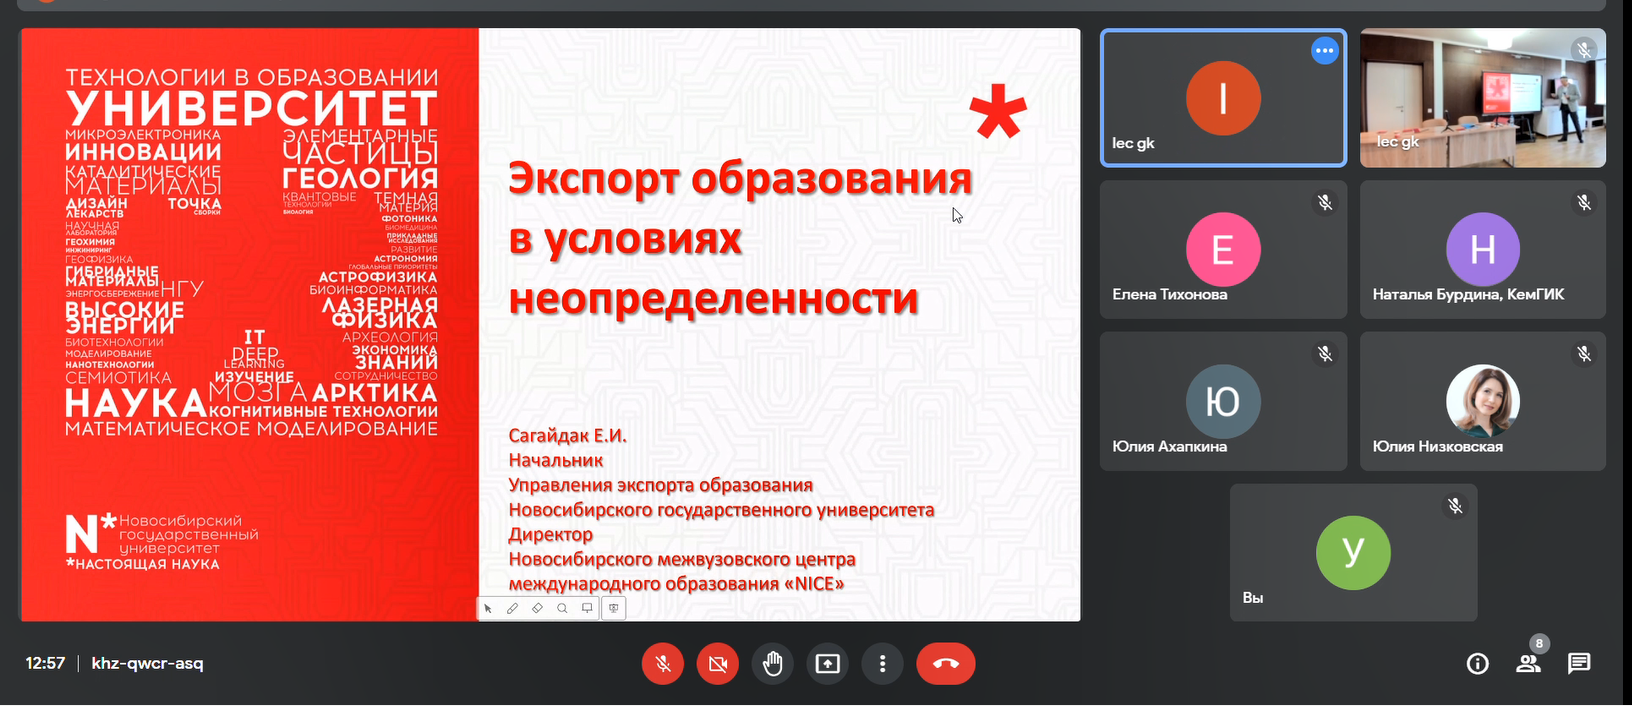Screen dimensions: 1632x706
Task: Leave the call with red hang-up button
Action: [x=945, y=664]
